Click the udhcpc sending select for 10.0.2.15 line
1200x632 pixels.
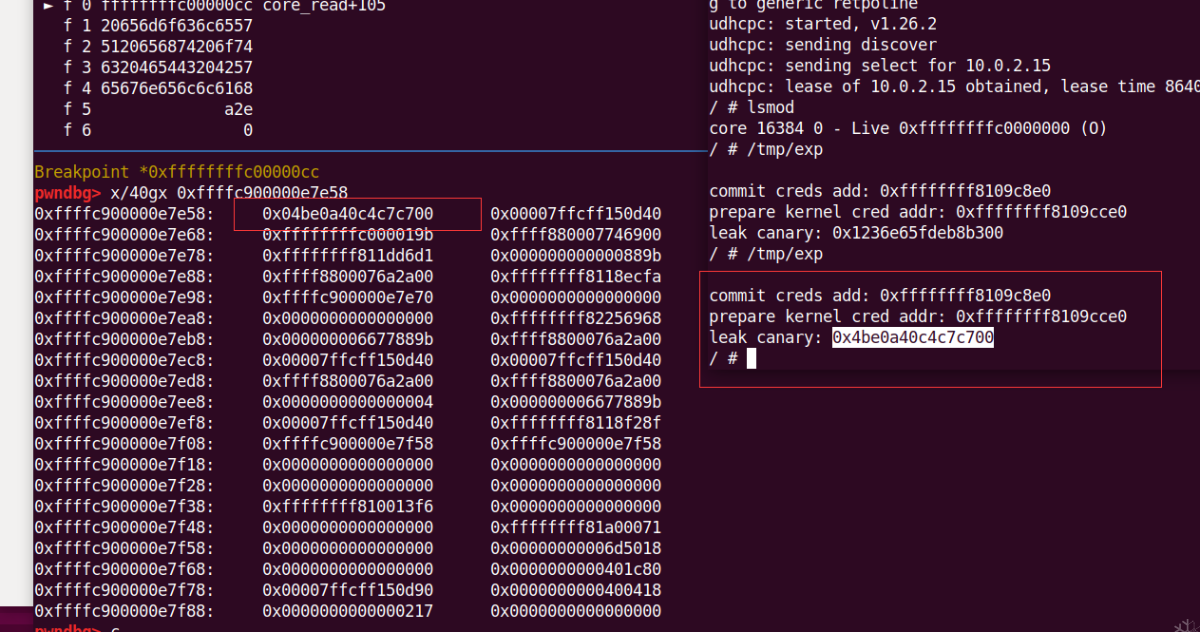click(x=880, y=65)
